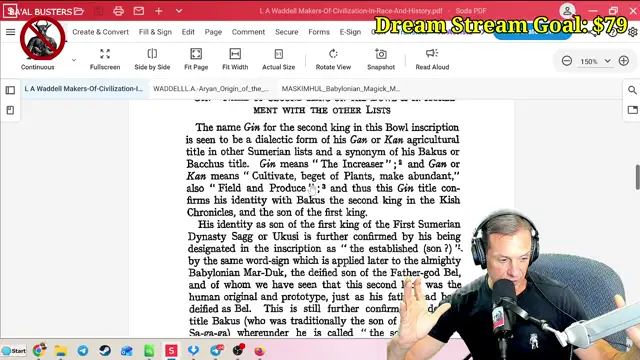The image size is (640, 360).
Task: Open the Comment menu tab
Action: click(x=248, y=32)
